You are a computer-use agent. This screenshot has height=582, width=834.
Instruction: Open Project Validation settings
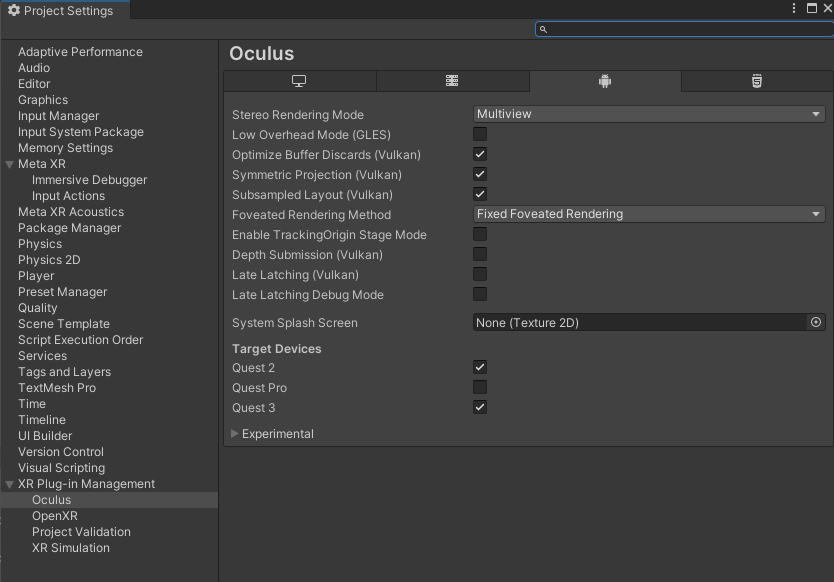pos(81,531)
